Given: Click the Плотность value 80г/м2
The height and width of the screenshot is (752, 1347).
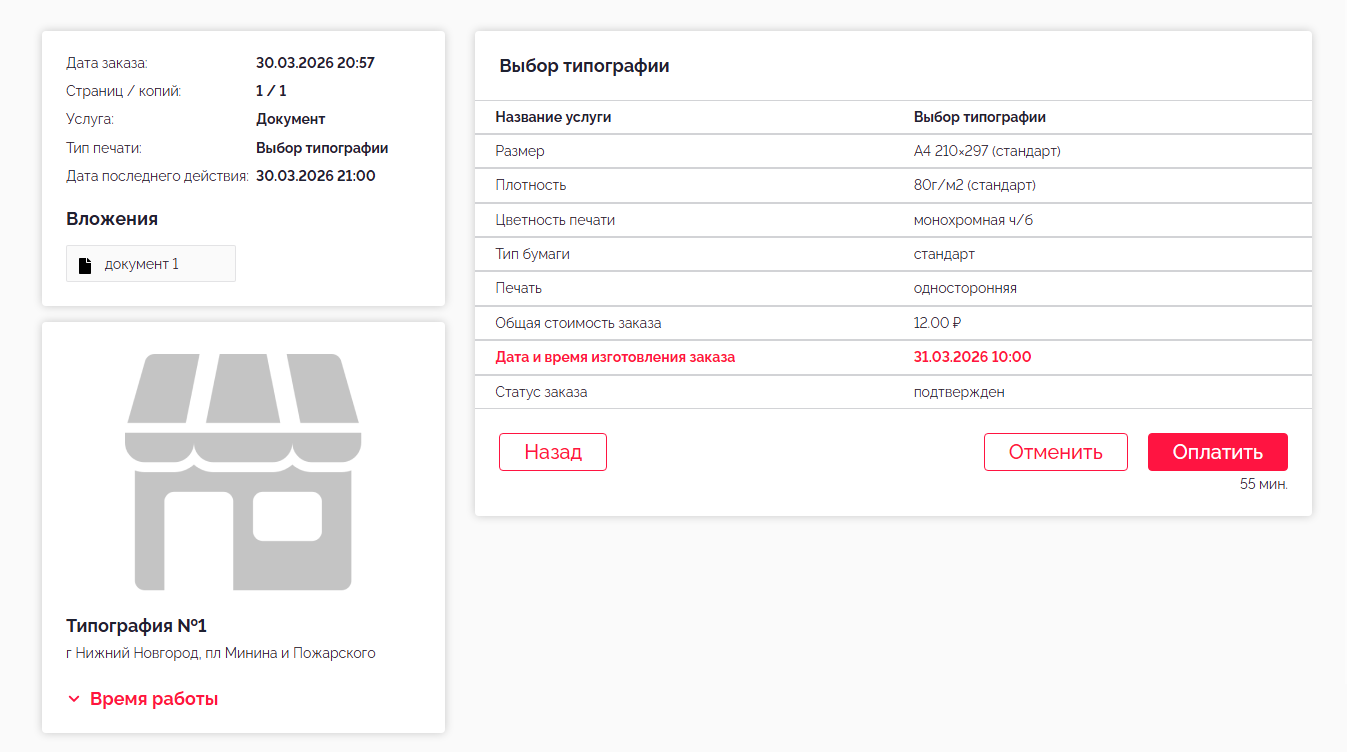Looking at the screenshot, I should click(x=974, y=185).
